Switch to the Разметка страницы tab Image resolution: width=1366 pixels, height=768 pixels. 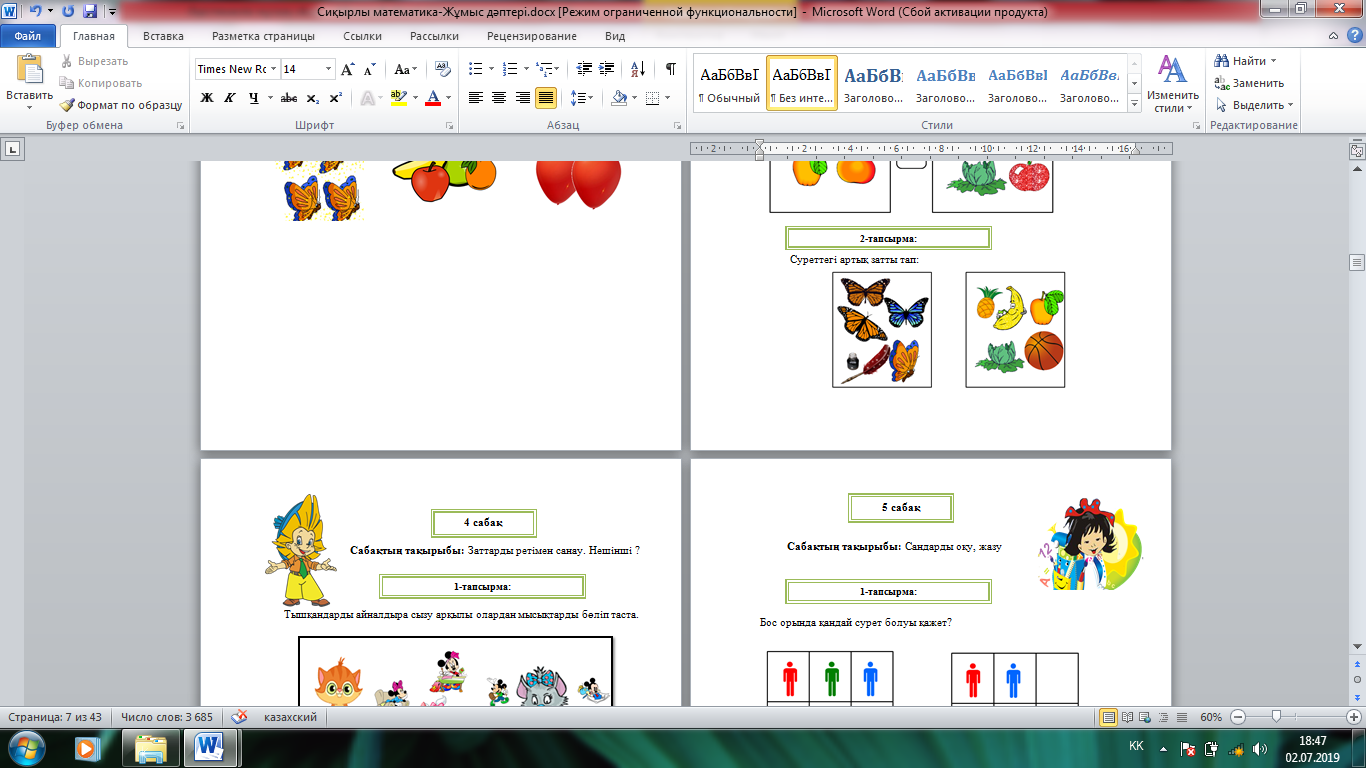263,36
